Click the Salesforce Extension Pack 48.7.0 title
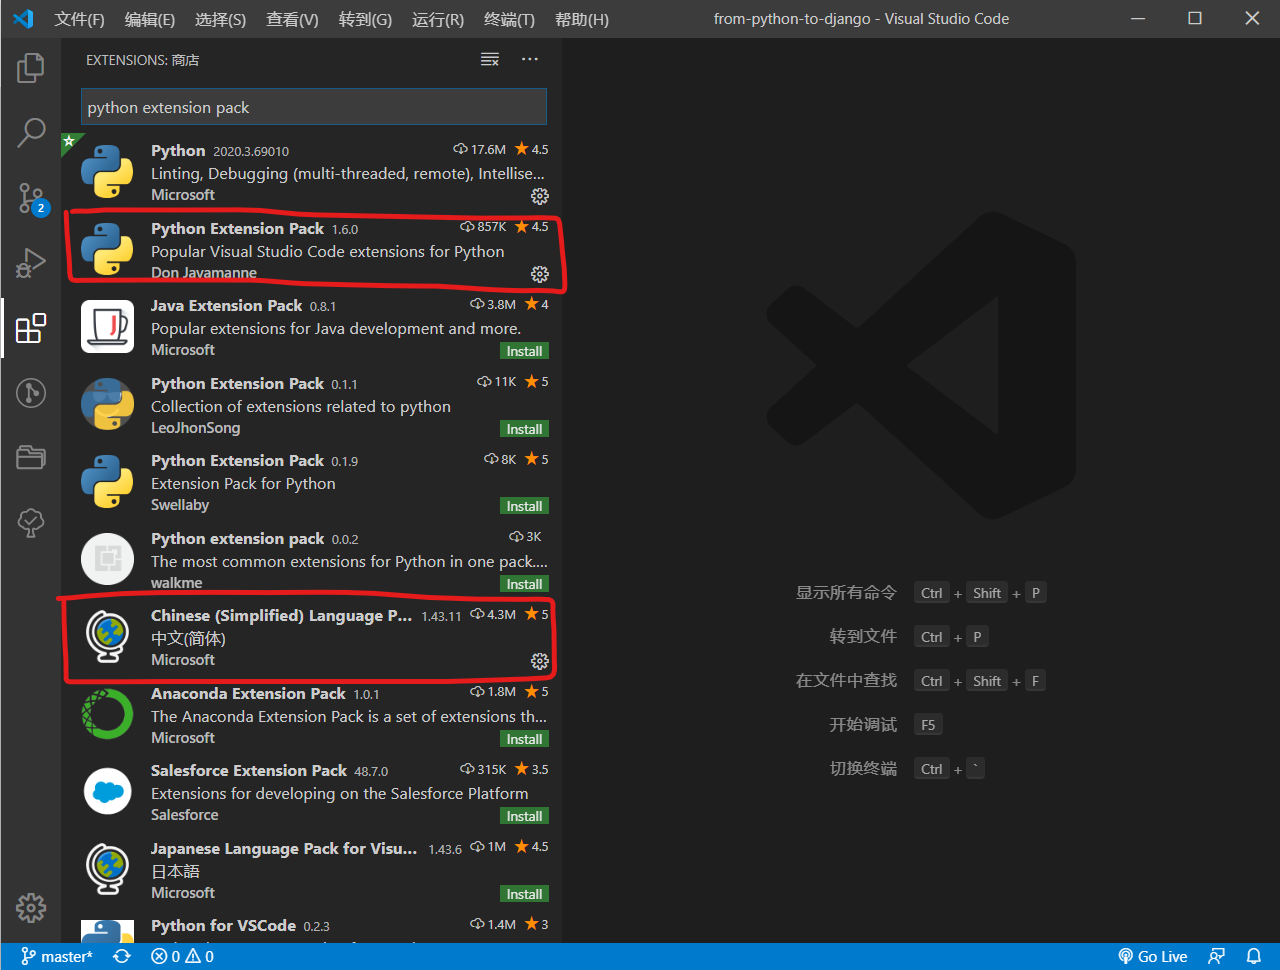Viewport: 1280px width, 970px height. (249, 770)
